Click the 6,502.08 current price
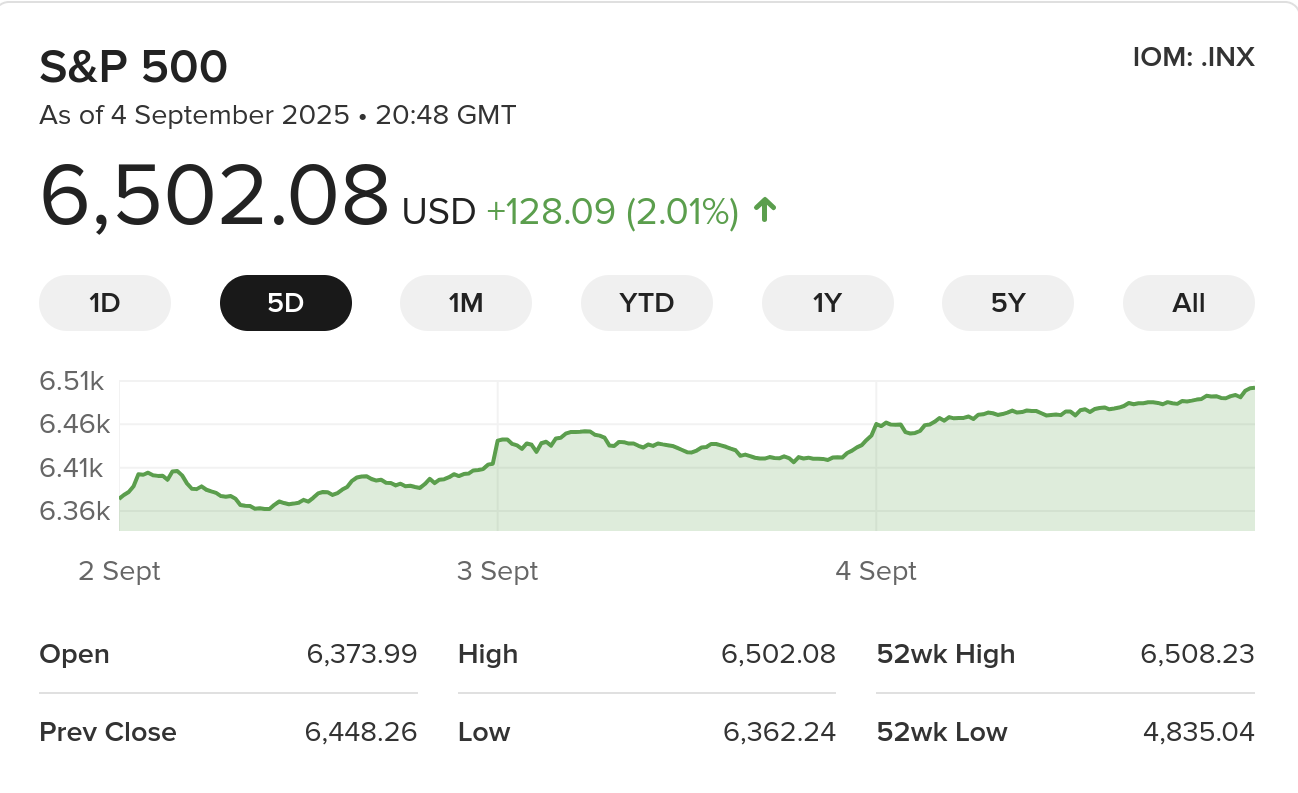Screen dimensions: 1298x793 click(214, 196)
